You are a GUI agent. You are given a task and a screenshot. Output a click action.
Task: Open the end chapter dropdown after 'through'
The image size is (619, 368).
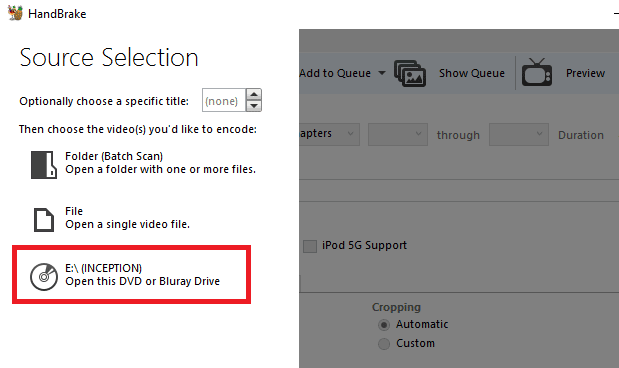click(x=519, y=134)
